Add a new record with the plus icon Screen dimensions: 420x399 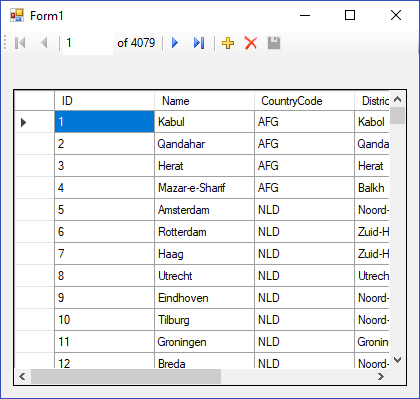point(228,43)
